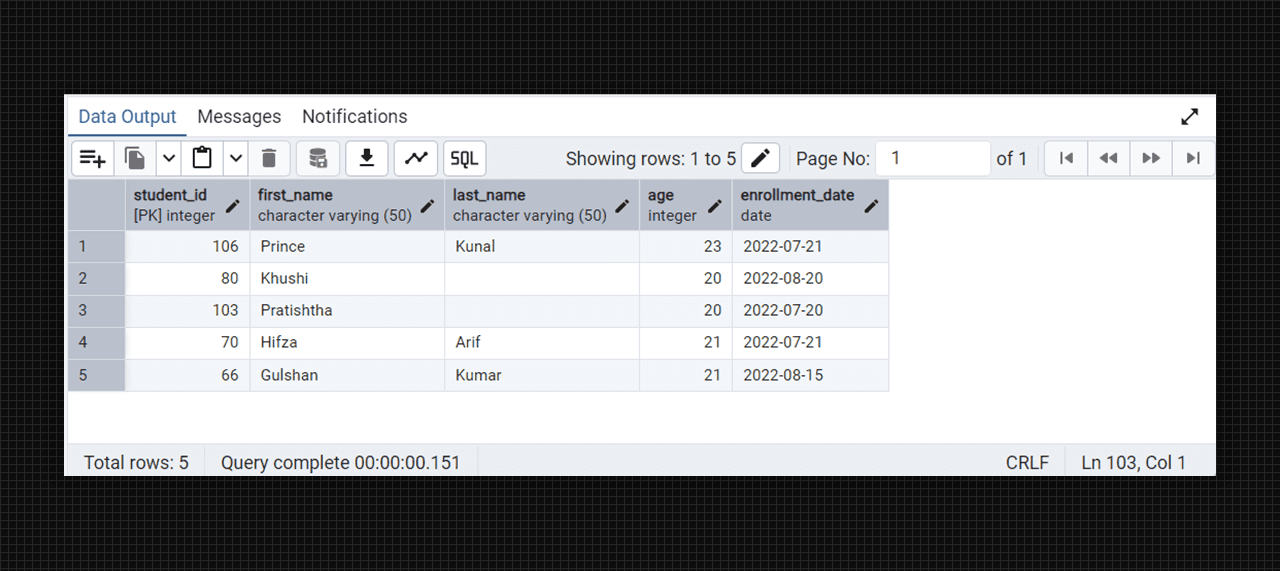Click the Paste clipboard icon
This screenshot has height=571, width=1280.
[202, 158]
